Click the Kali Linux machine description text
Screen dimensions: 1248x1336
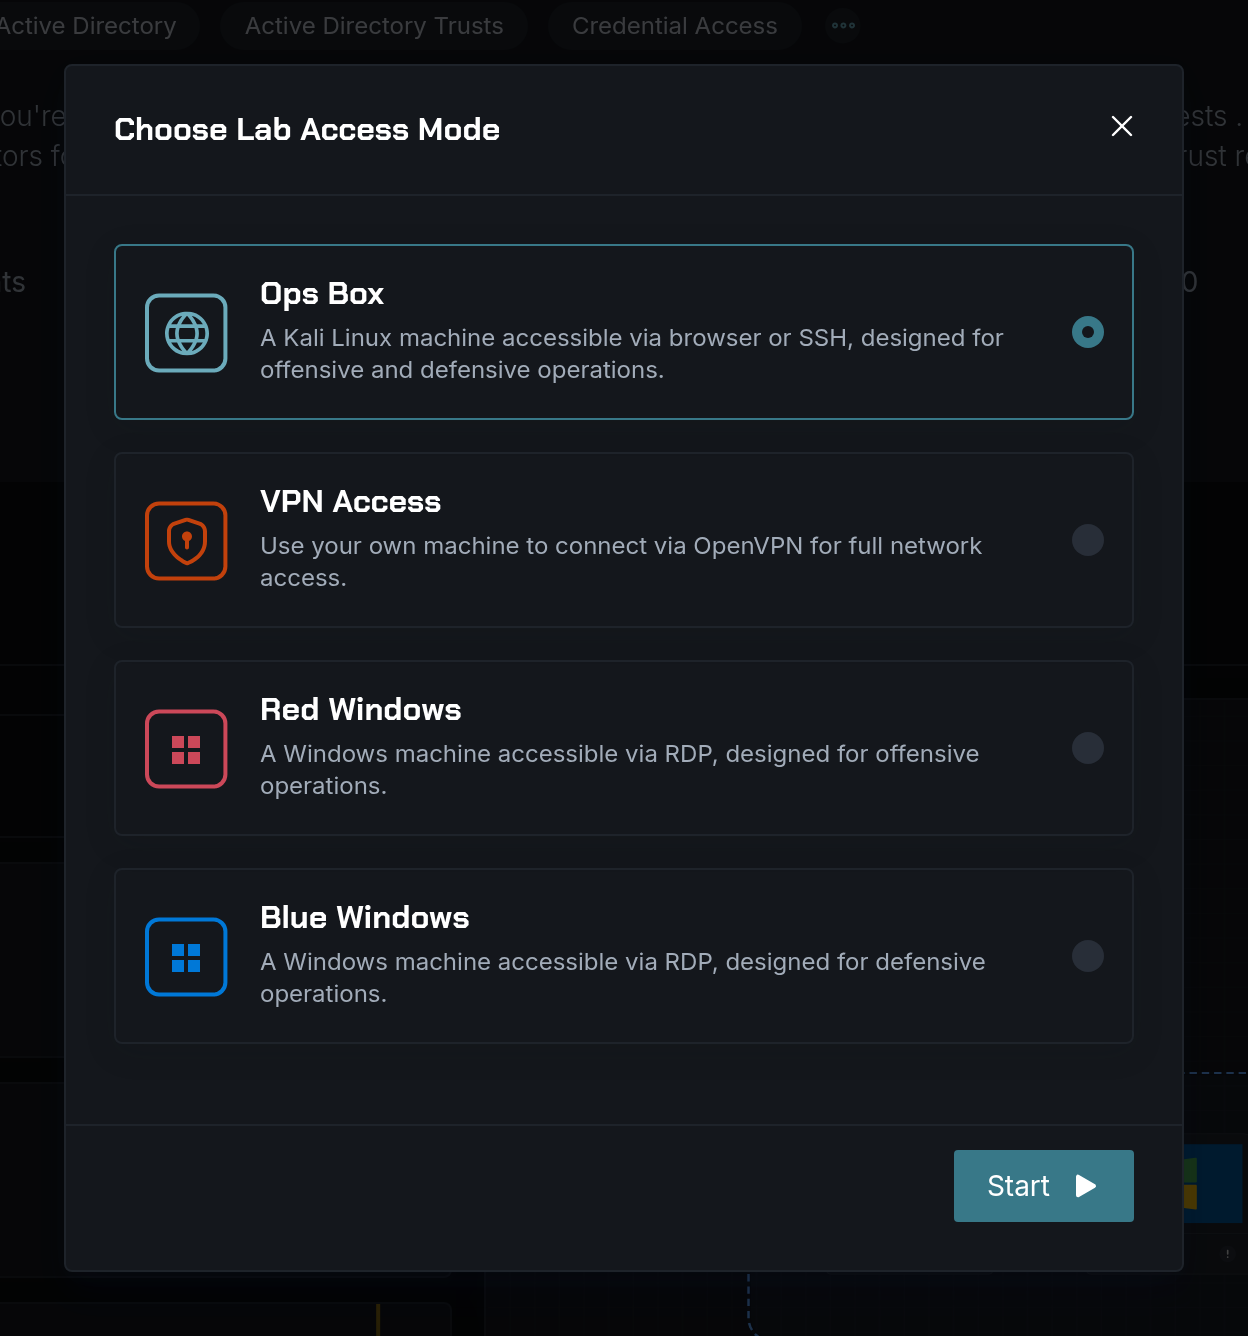[632, 354]
